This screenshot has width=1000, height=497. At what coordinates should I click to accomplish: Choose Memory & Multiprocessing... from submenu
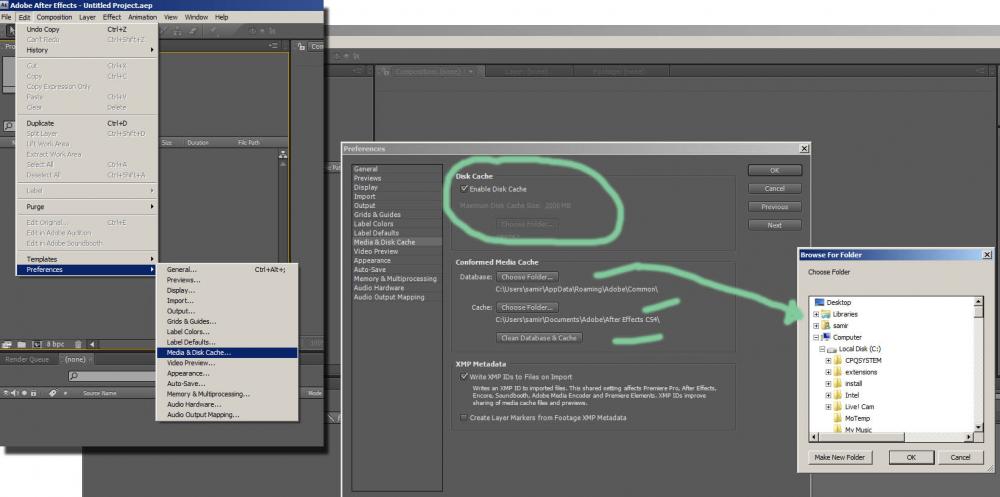pos(227,394)
